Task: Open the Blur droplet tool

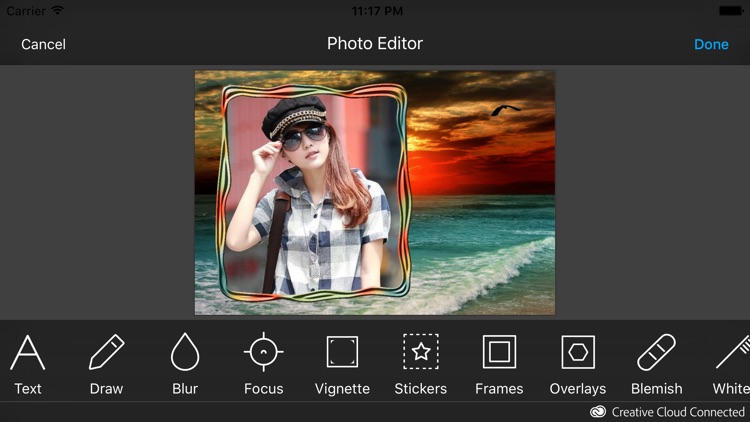Action: (x=185, y=352)
